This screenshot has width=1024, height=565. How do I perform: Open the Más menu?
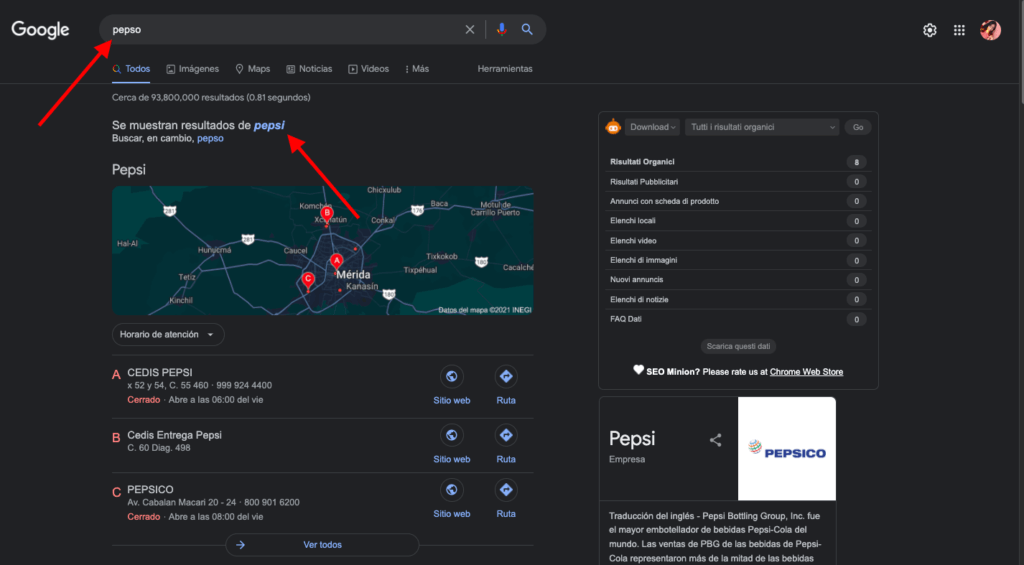417,69
